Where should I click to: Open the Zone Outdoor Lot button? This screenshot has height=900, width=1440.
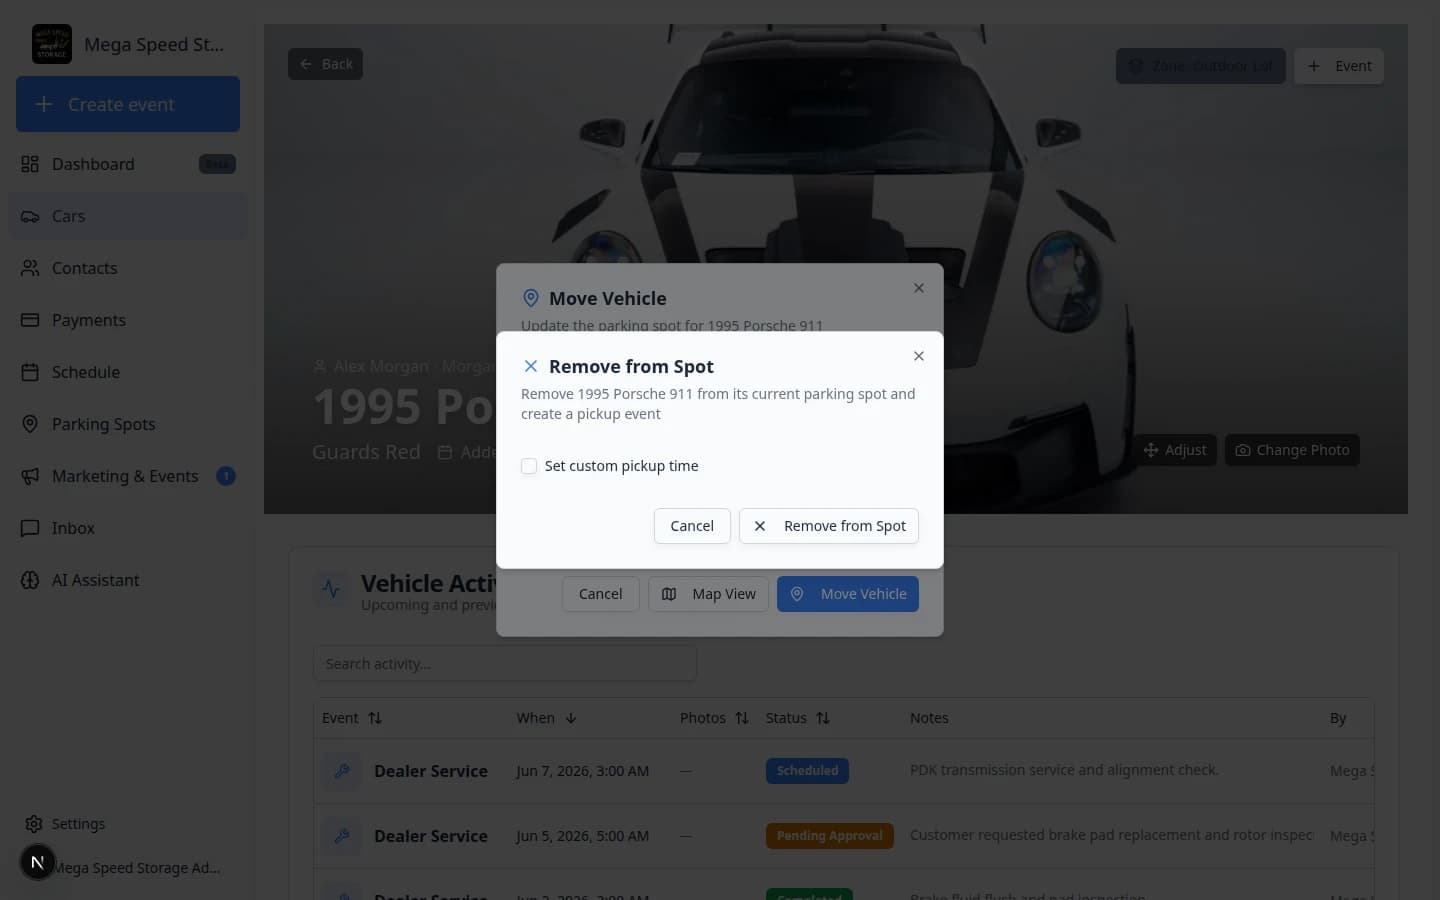[x=1201, y=66]
